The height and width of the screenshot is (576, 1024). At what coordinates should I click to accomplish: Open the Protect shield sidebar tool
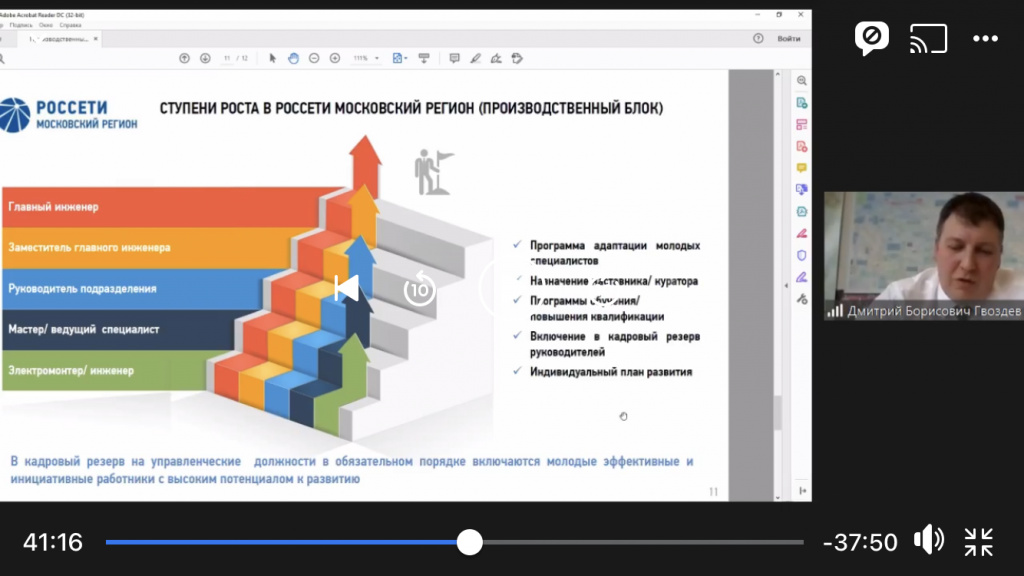point(801,255)
